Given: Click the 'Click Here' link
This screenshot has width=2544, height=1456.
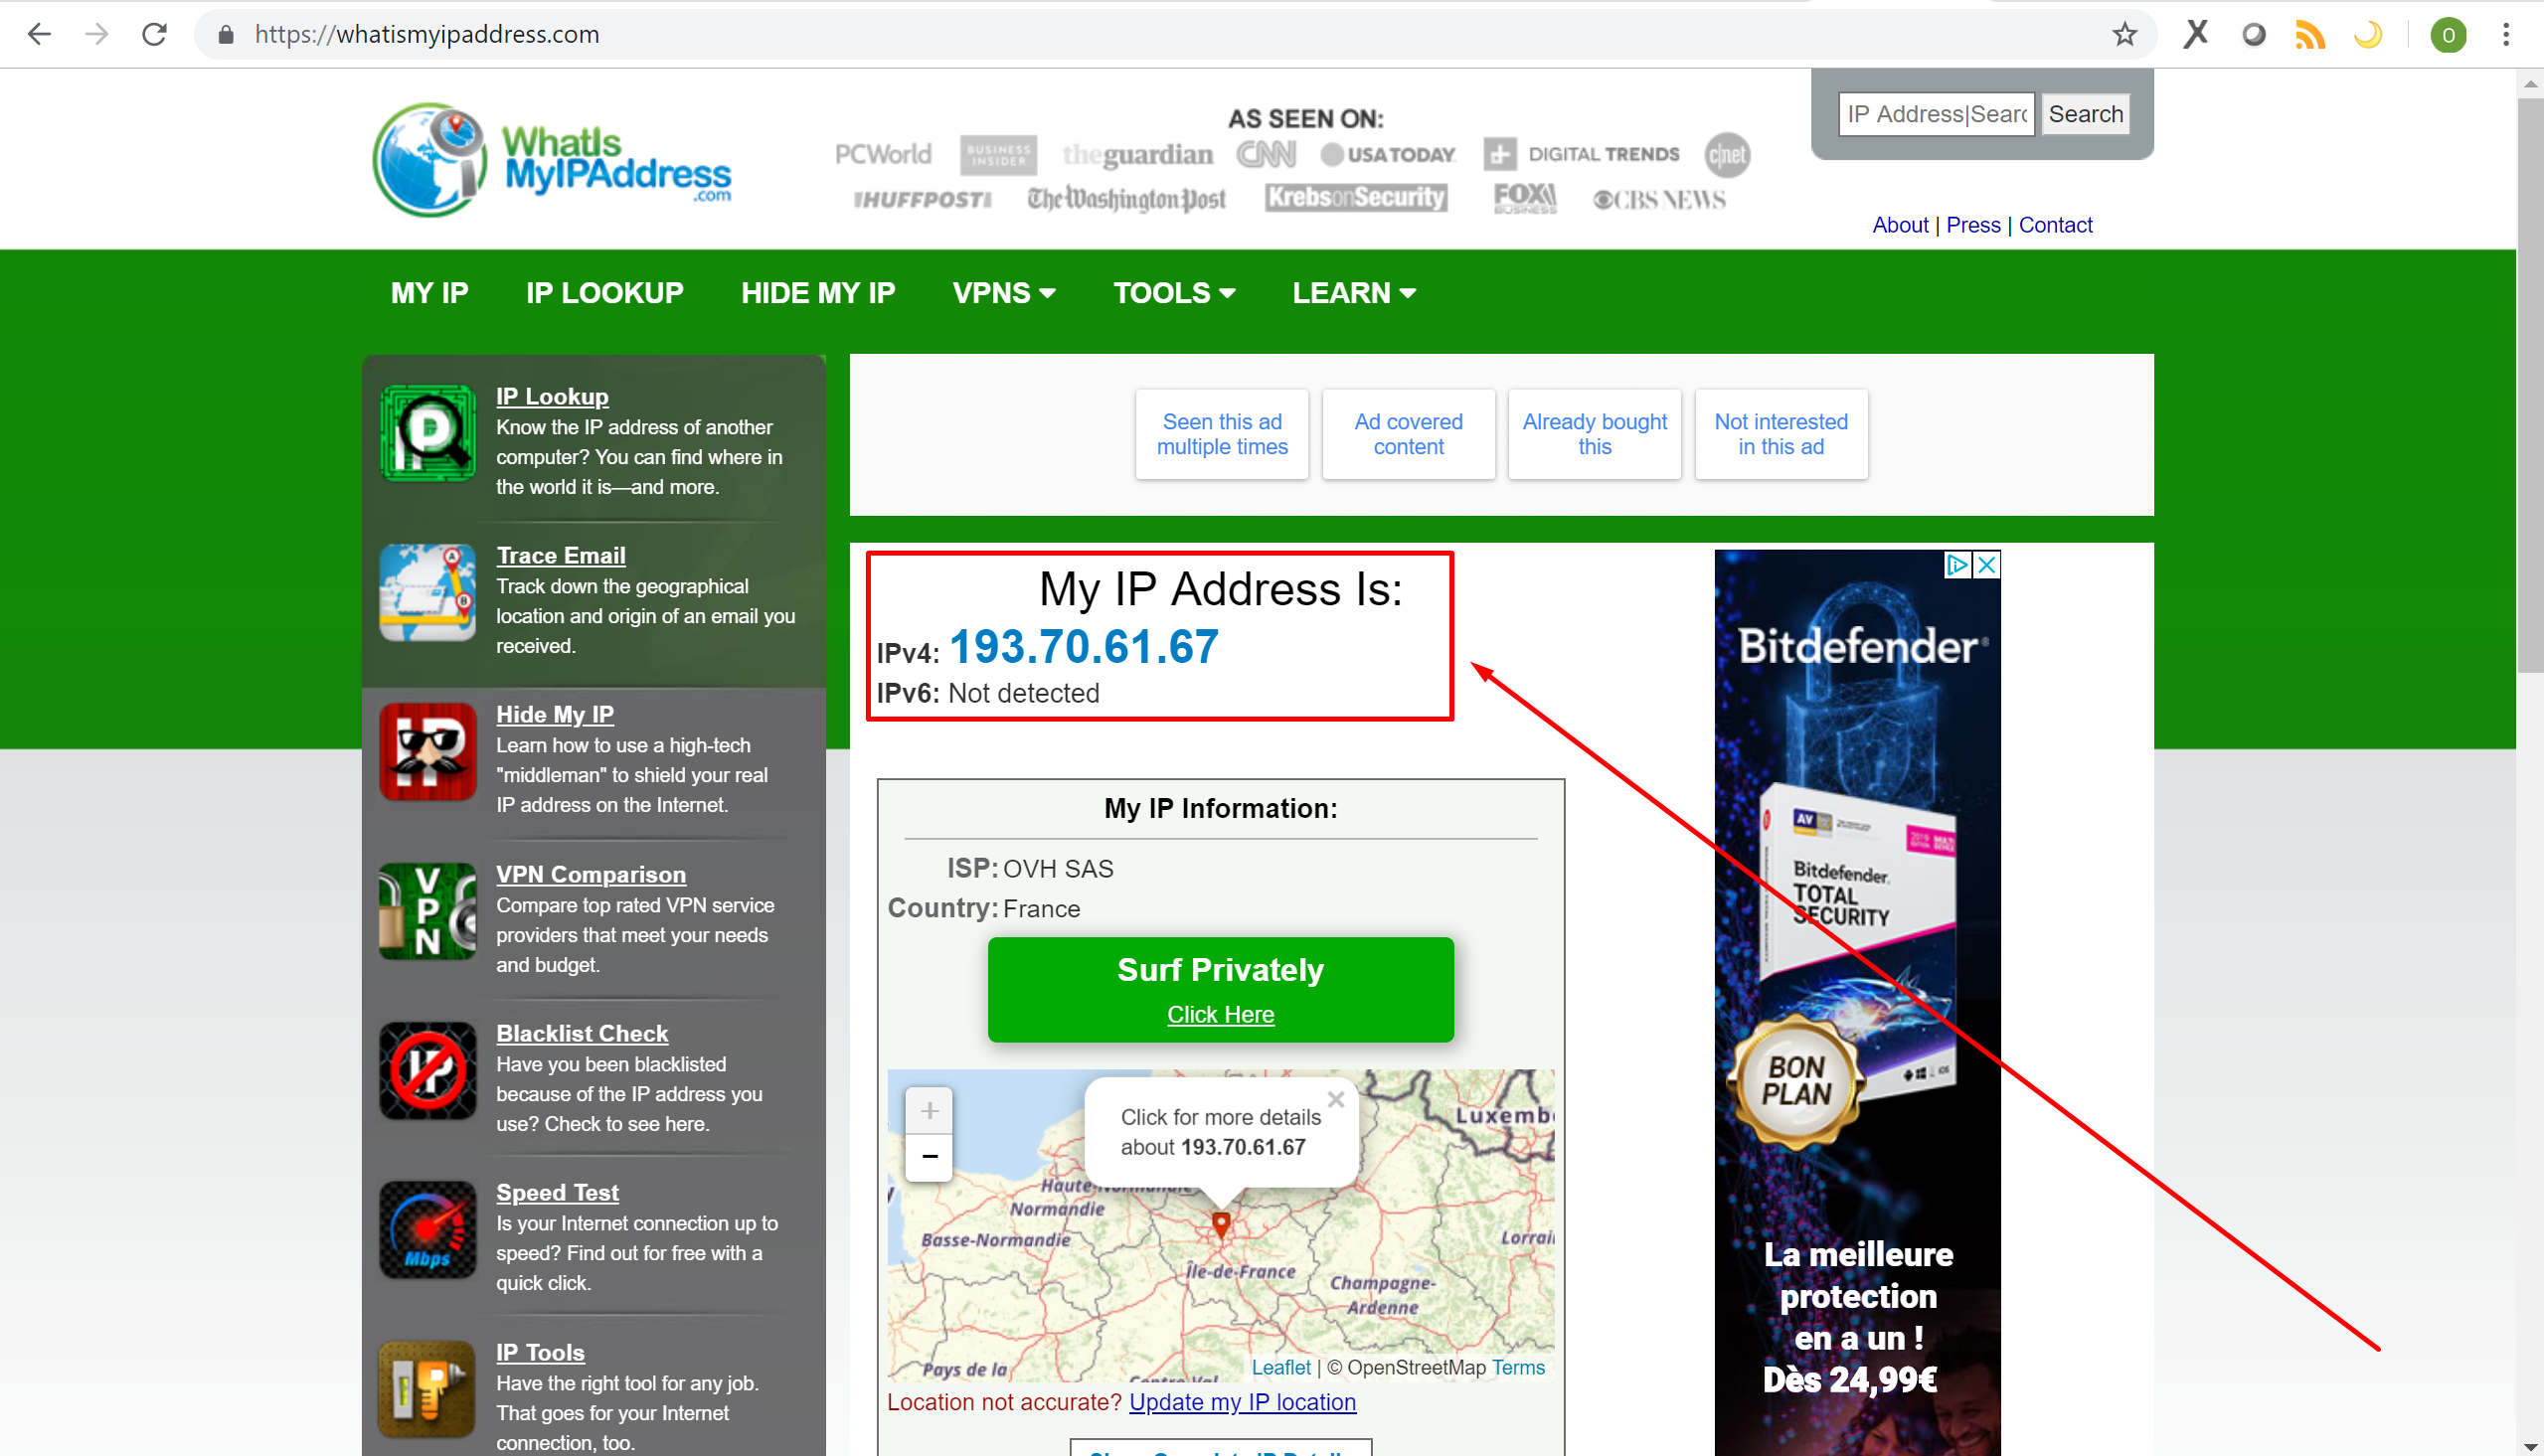Looking at the screenshot, I should 1221,1014.
